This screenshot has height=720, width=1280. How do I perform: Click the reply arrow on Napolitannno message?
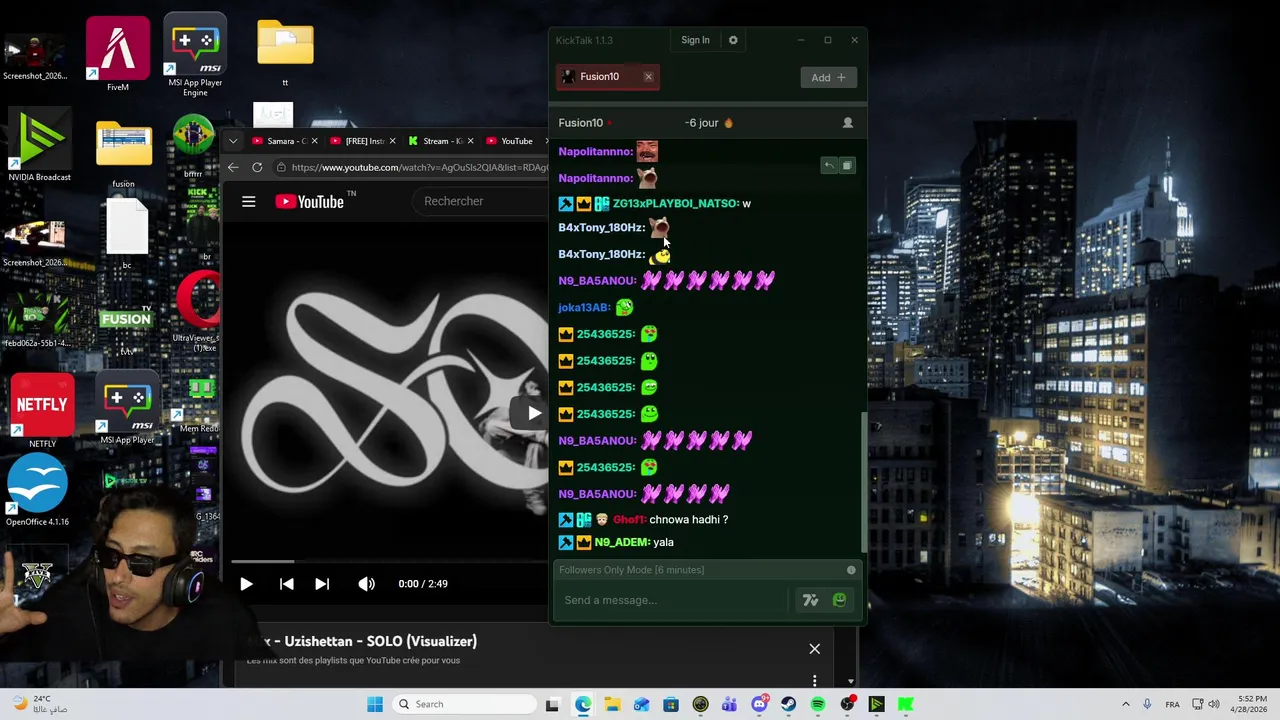pyautogui.click(x=829, y=165)
